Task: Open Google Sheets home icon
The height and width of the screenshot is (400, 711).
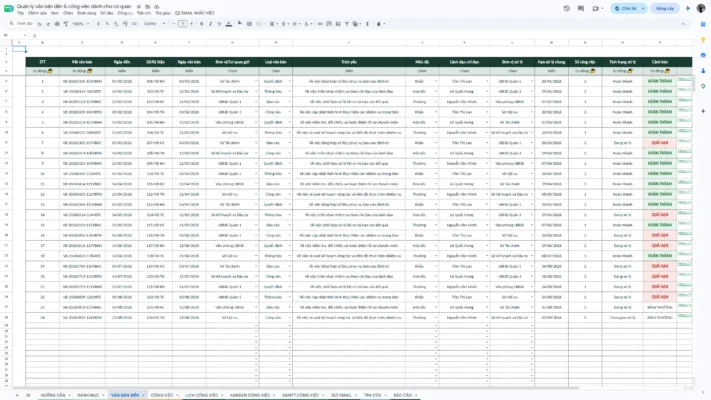Action: coord(8,9)
